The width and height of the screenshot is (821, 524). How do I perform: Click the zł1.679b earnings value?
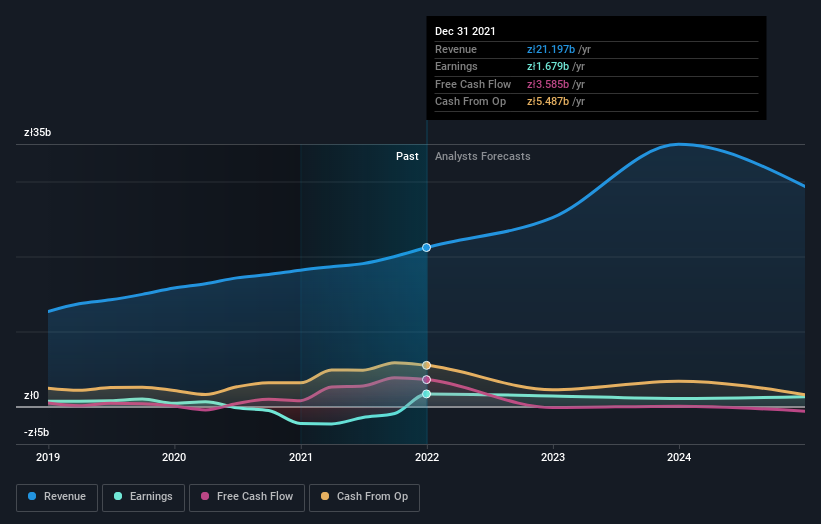548,66
